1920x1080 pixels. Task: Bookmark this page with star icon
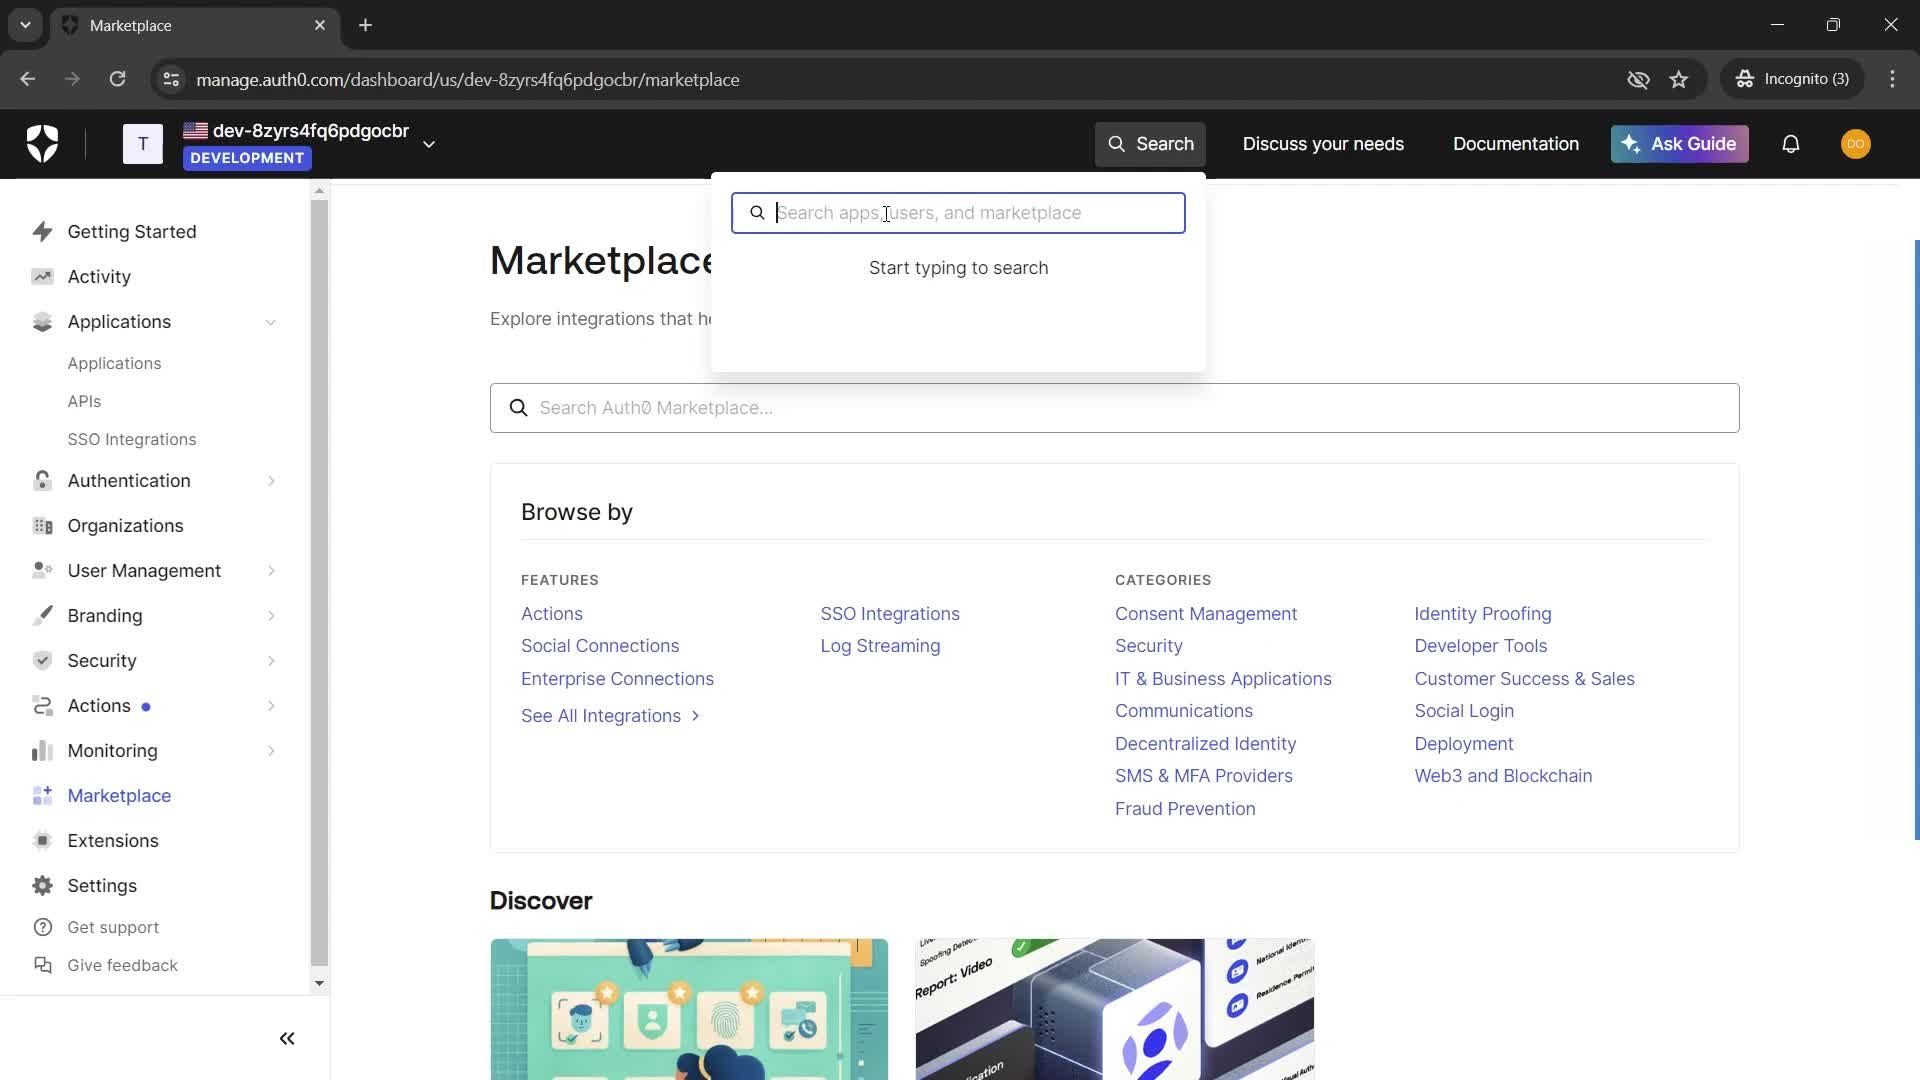pos(1678,79)
